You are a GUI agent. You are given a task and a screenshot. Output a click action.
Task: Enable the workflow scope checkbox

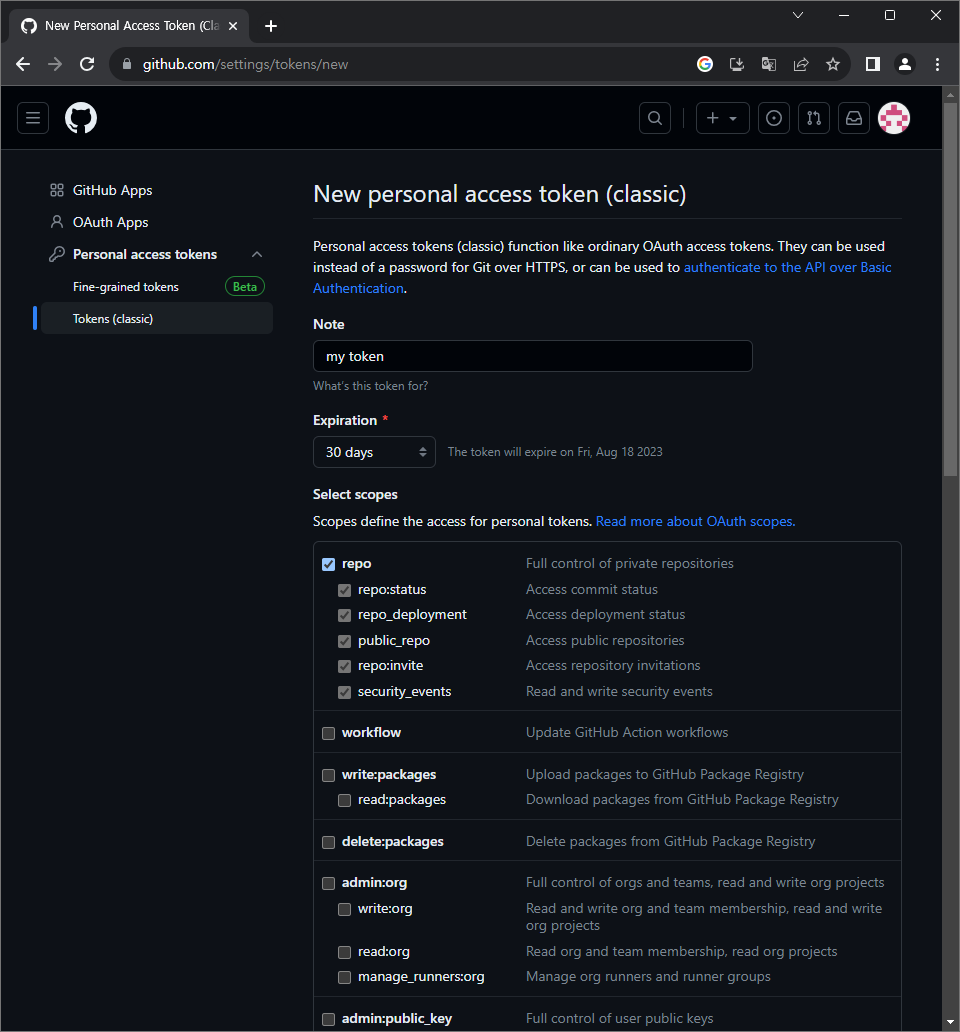pos(328,733)
